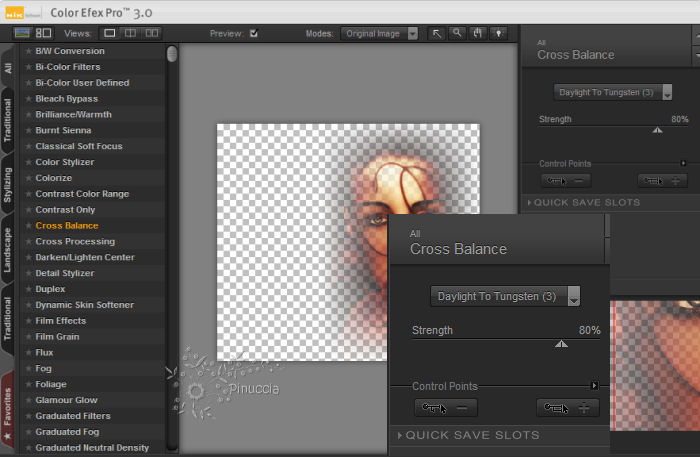Switch to the lower Traditional tab

8,318
